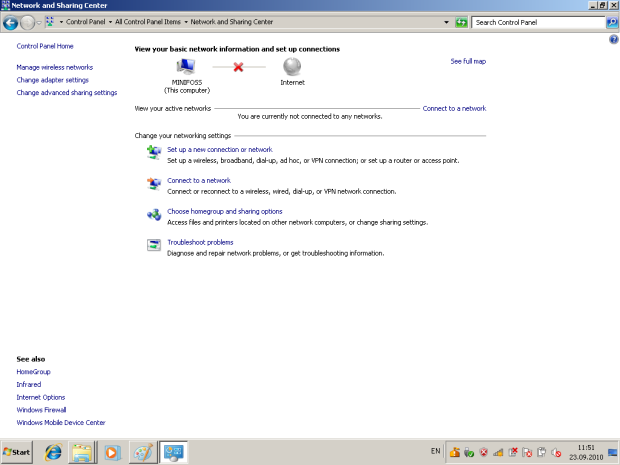Open Windows Mobile Device Center link

pyautogui.click(x=61, y=423)
